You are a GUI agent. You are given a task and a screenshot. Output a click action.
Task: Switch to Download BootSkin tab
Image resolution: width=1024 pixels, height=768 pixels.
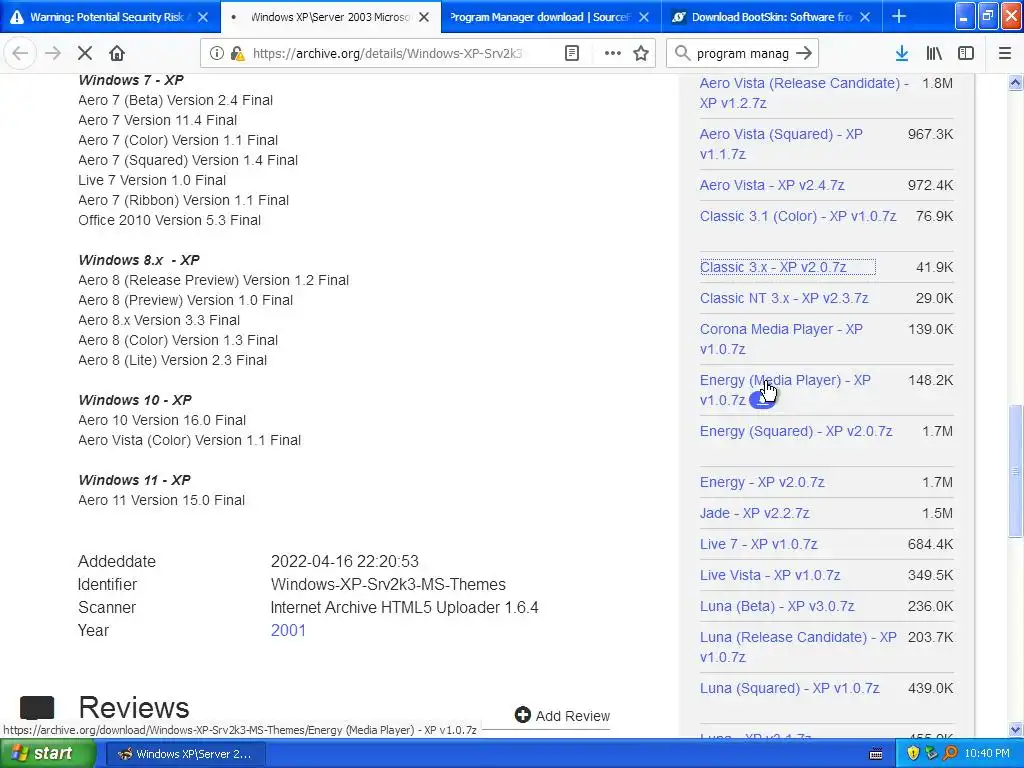pyautogui.click(x=771, y=17)
